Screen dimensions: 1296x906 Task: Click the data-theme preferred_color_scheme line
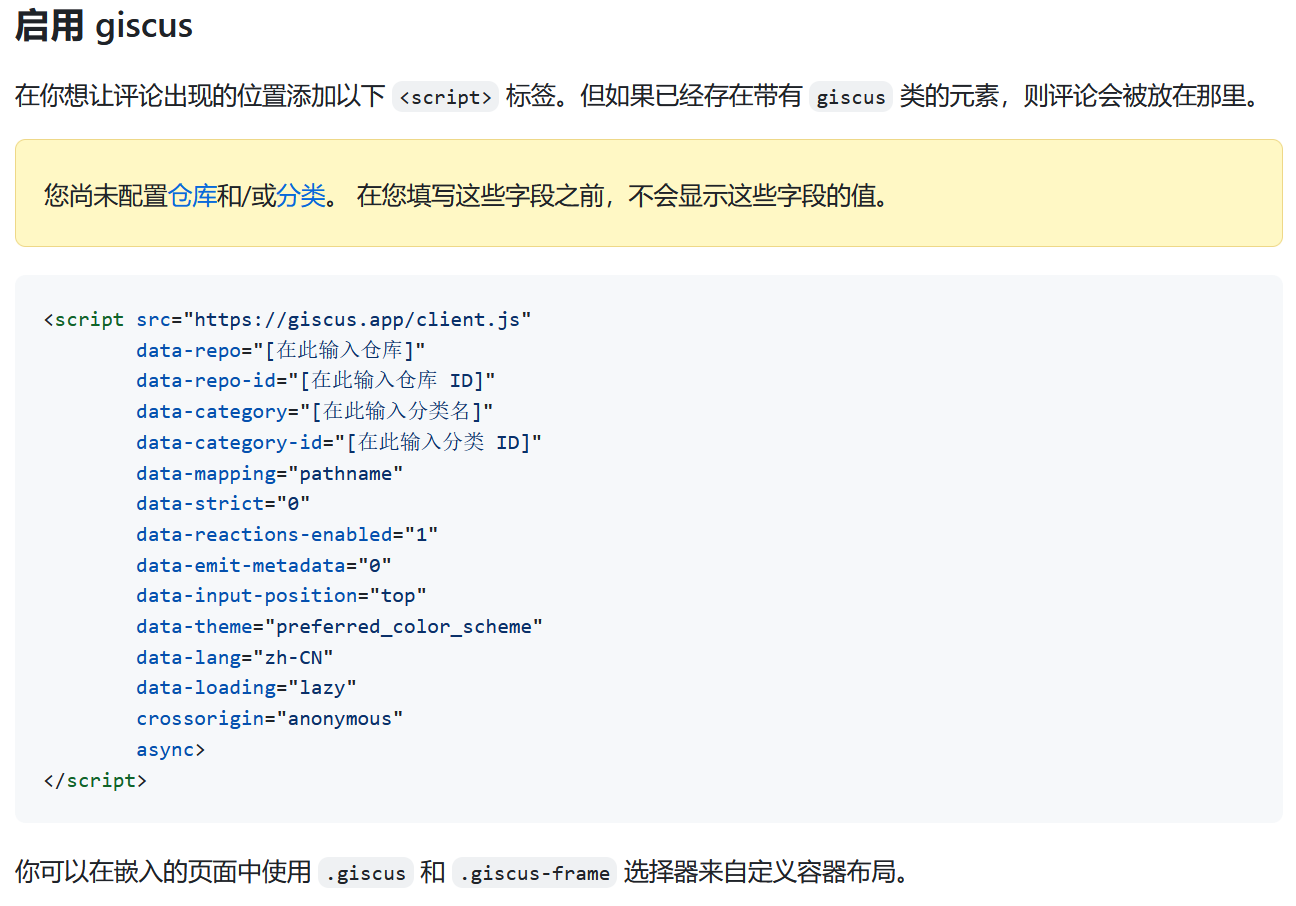(x=340, y=626)
